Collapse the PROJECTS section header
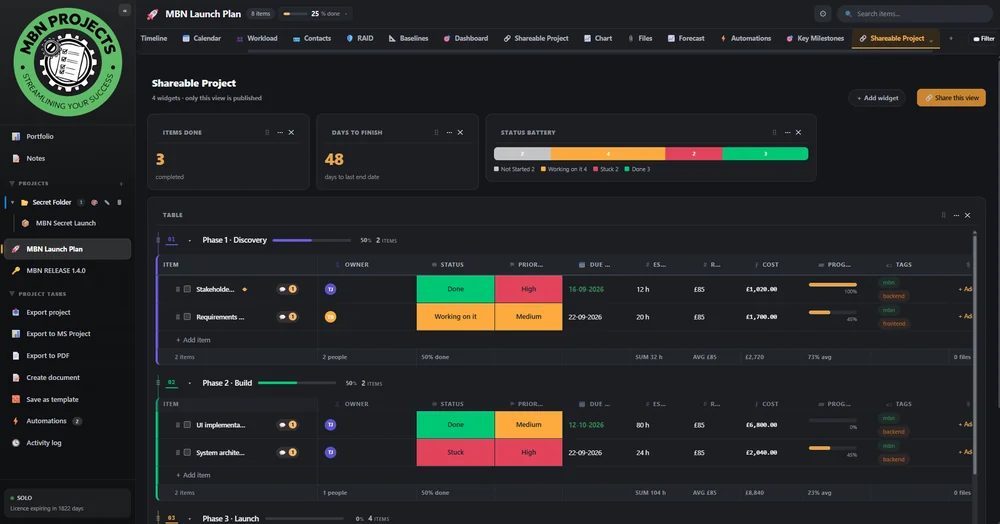The height and width of the screenshot is (524, 1000). (11, 184)
